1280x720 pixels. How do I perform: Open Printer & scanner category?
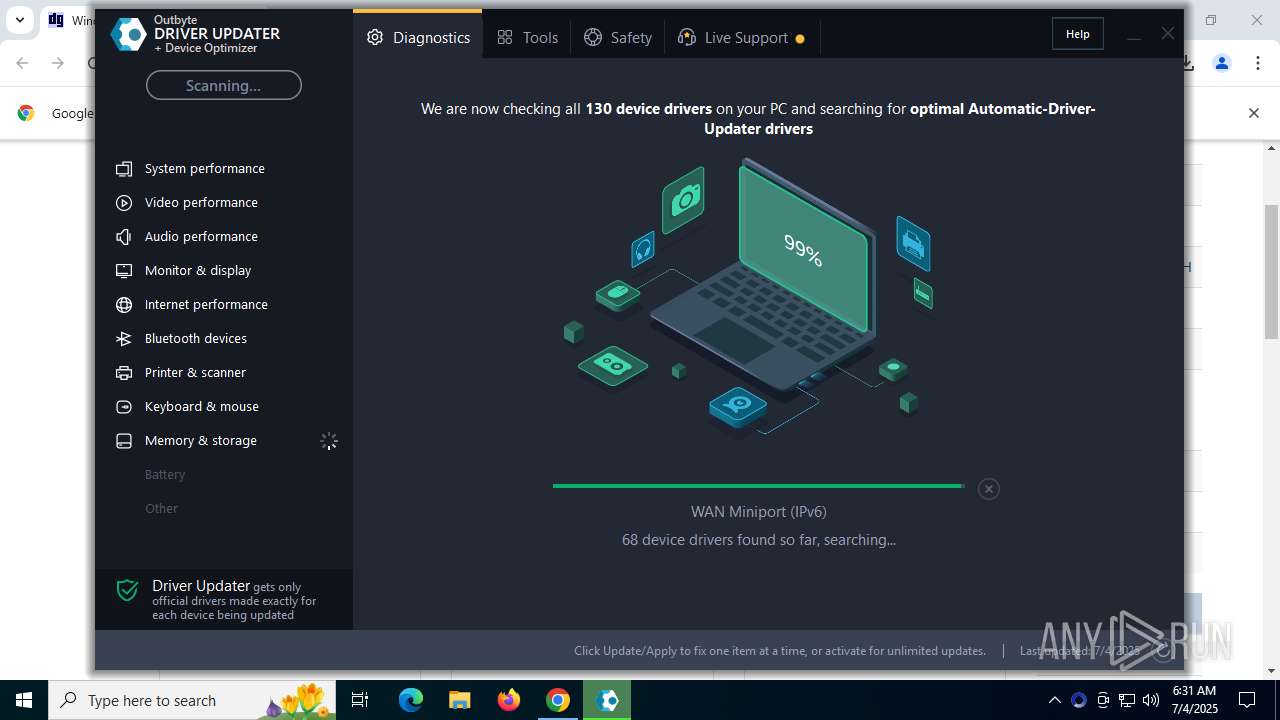tap(195, 373)
